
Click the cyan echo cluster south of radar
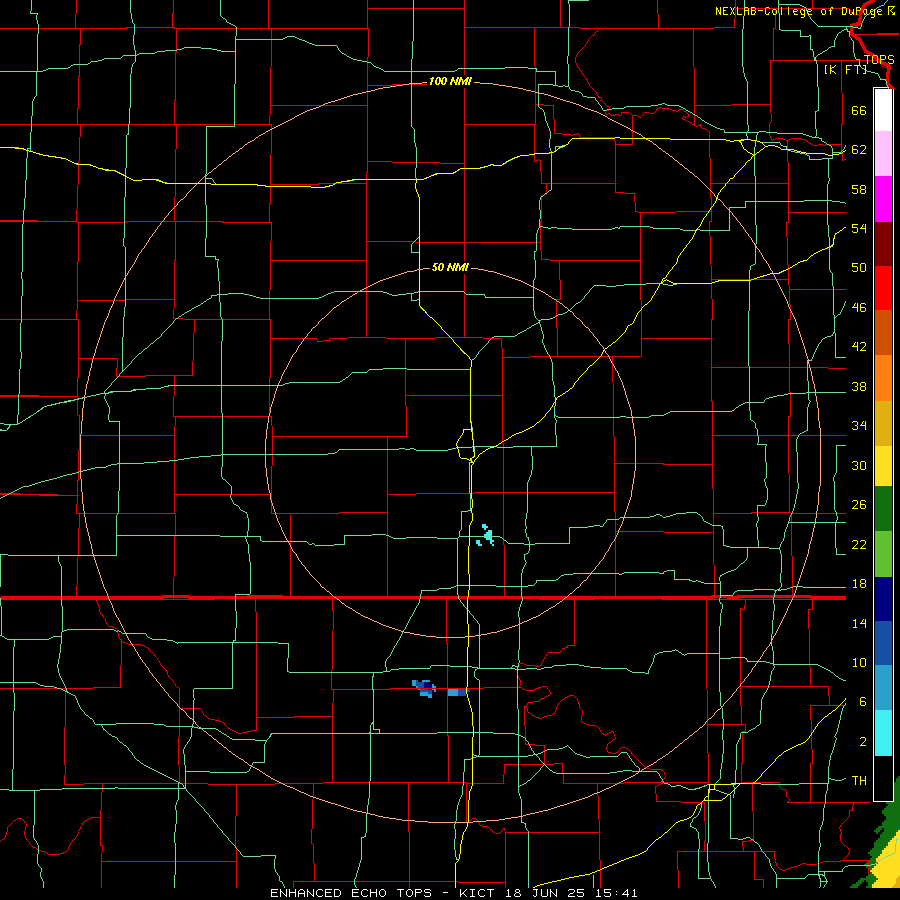pos(487,536)
